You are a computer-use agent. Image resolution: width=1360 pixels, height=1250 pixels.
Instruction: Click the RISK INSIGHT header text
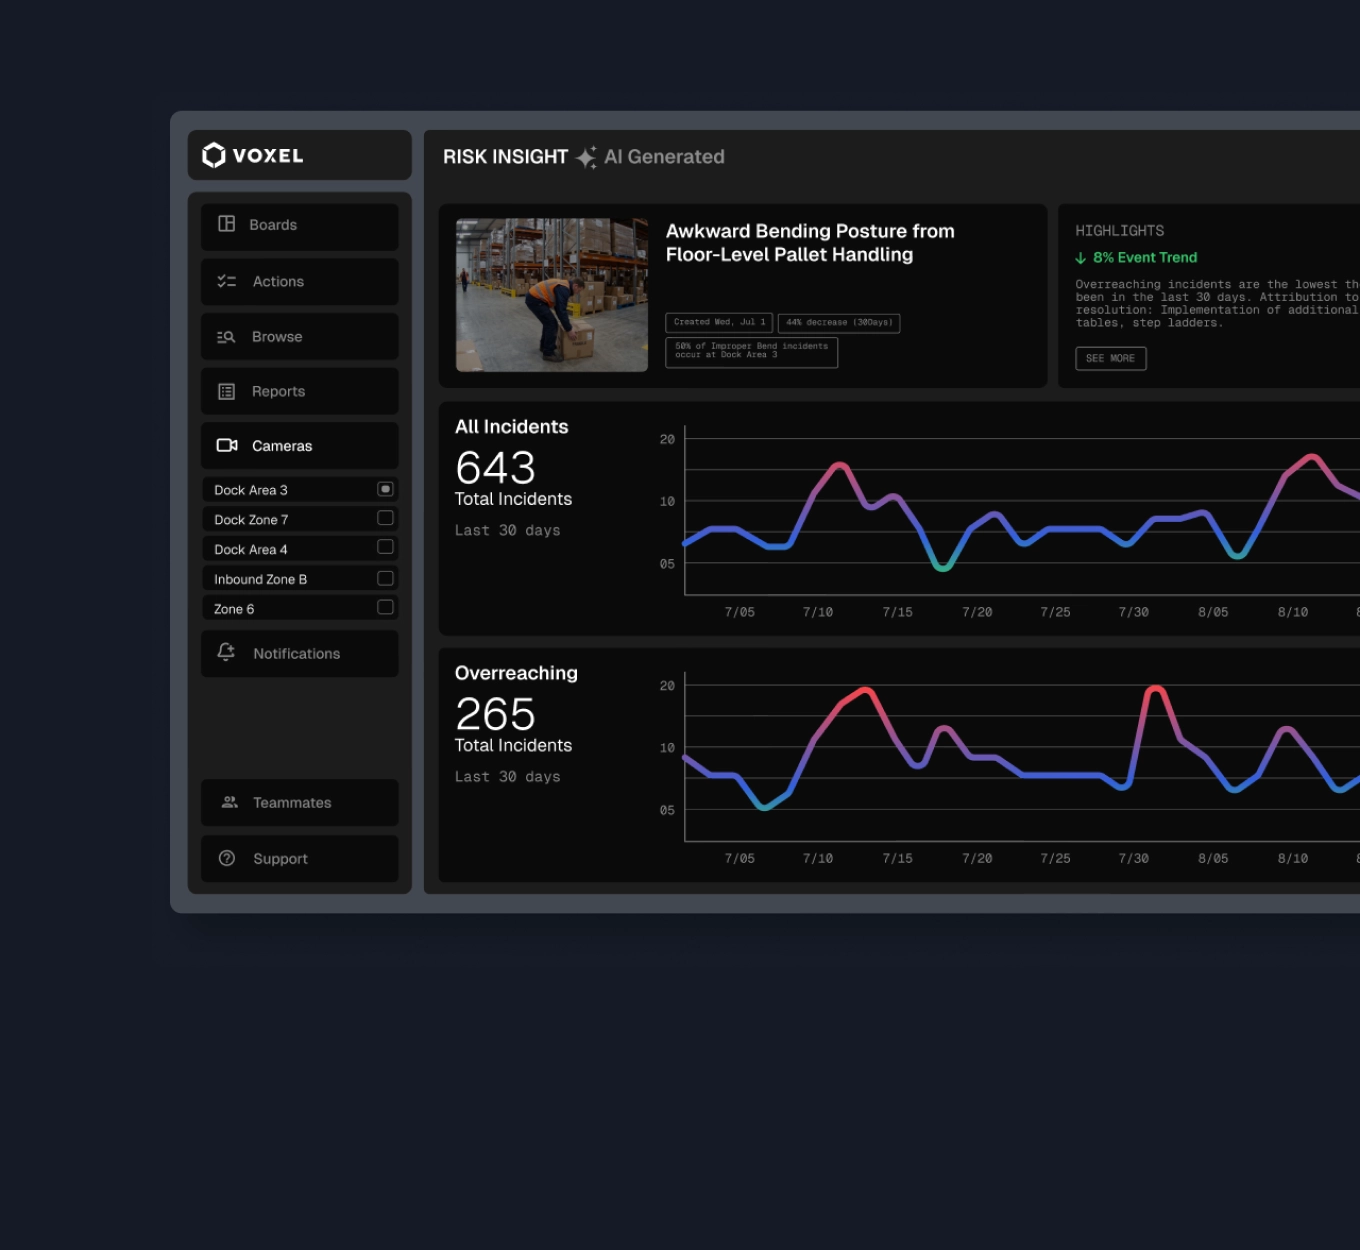click(505, 157)
